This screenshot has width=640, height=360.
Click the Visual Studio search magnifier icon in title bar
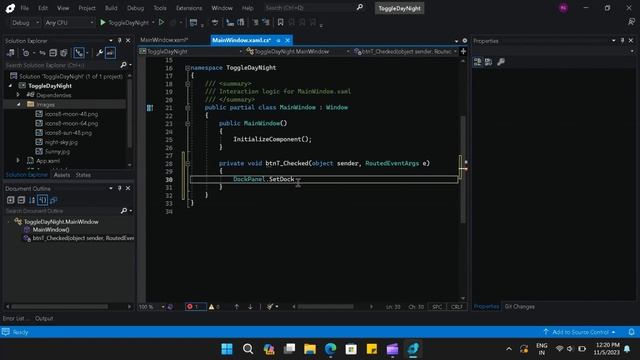(360, 7)
